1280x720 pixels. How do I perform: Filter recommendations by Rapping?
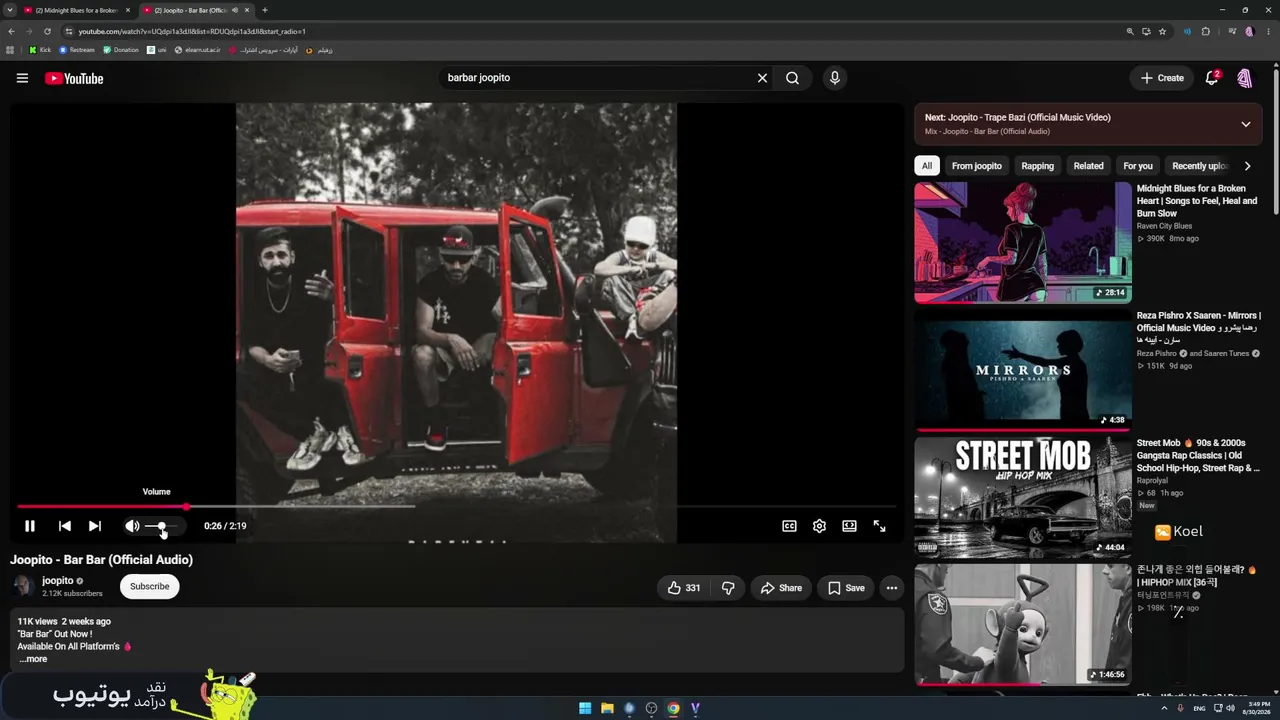tap(1038, 166)
